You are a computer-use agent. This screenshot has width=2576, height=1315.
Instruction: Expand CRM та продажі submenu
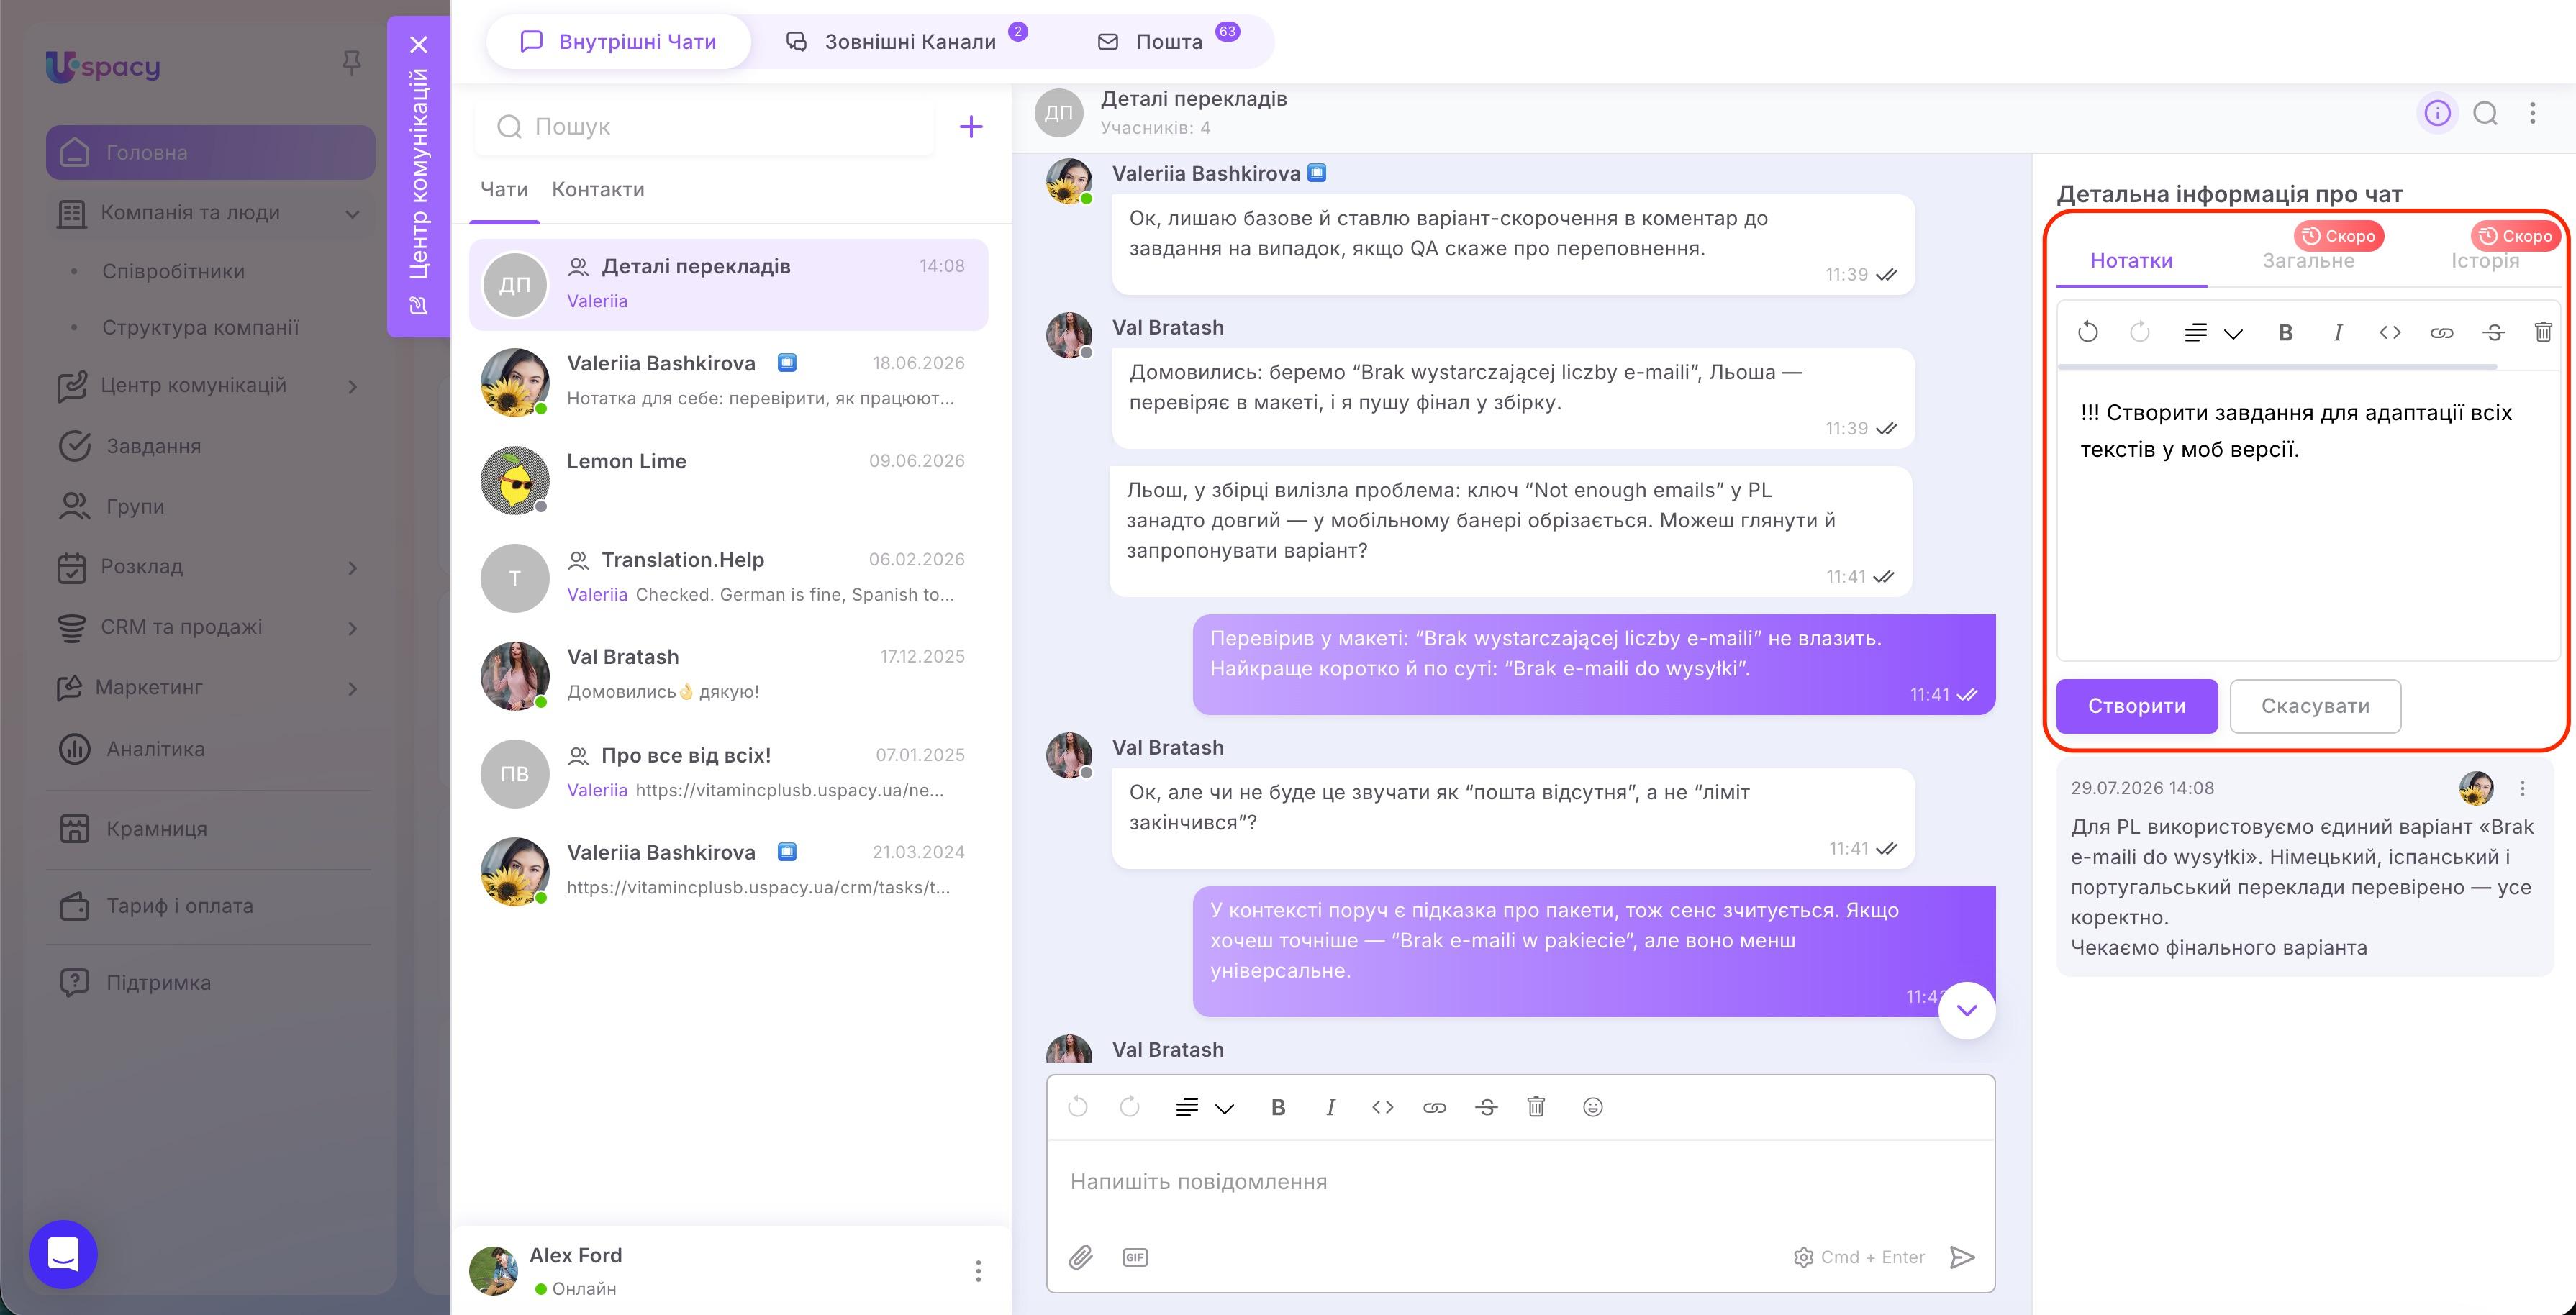coord(352,628)
